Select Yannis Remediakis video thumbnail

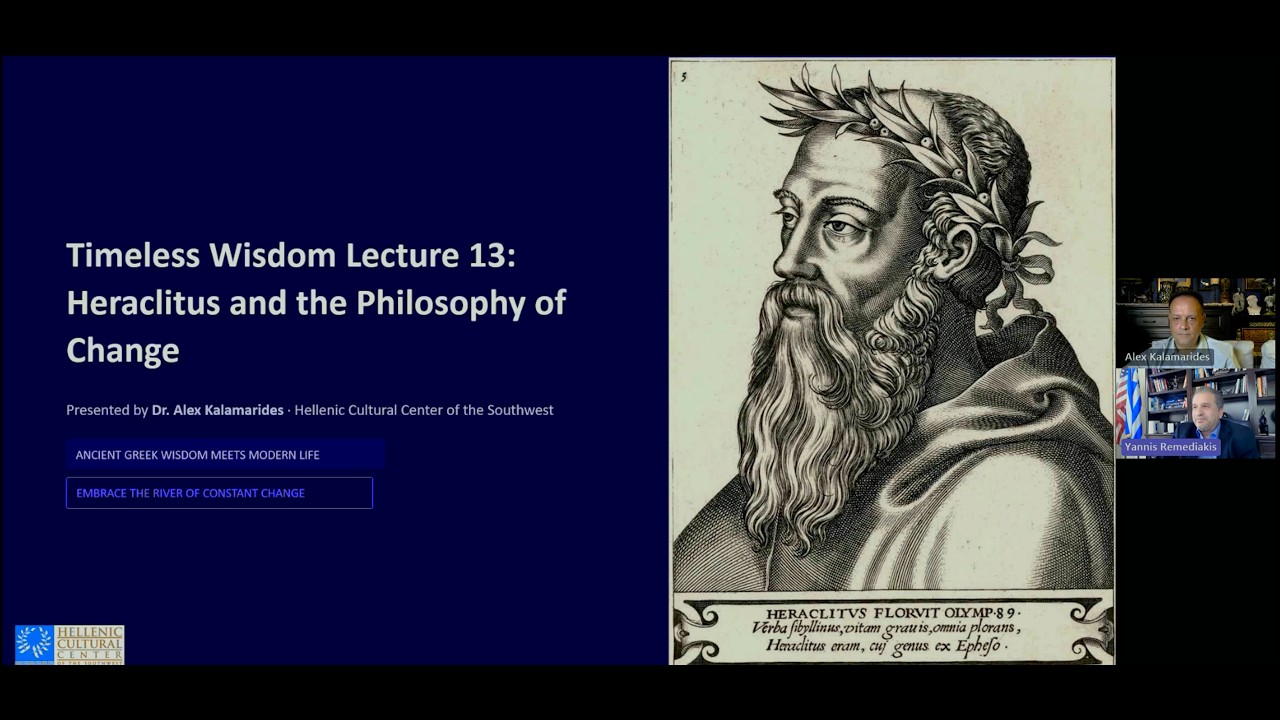(1196, 413)
